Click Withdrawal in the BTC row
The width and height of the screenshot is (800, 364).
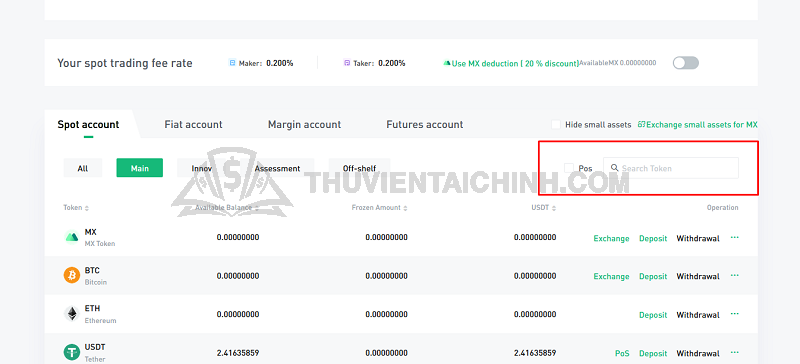pyautogui.click(x=698, y=276)
